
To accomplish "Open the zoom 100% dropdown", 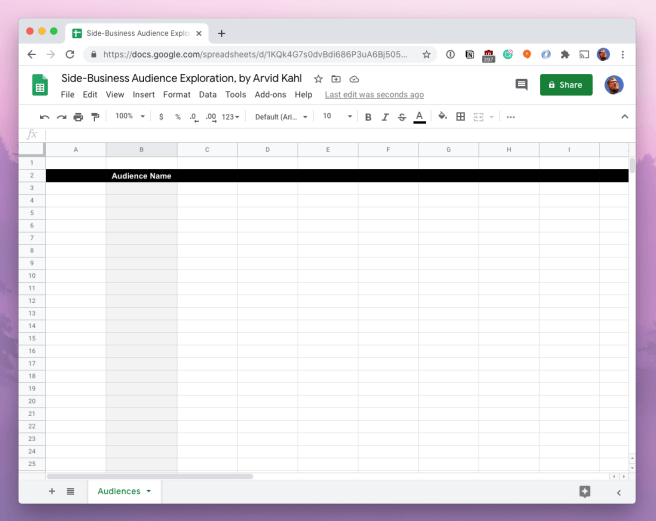I will [x=130, y=116].
